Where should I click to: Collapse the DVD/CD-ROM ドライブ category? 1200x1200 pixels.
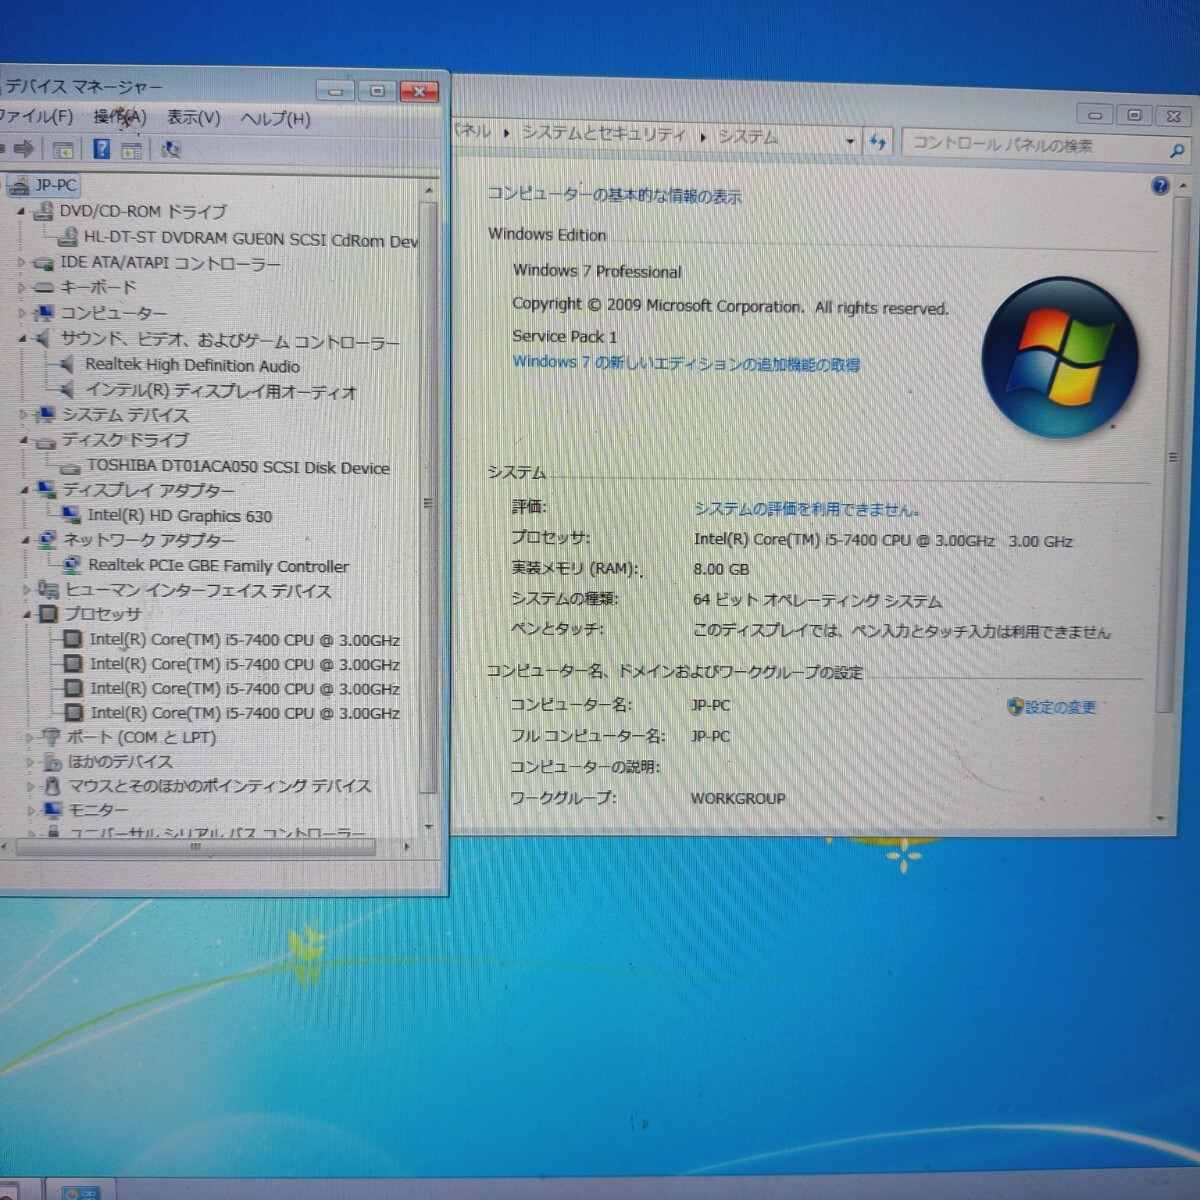21,212
